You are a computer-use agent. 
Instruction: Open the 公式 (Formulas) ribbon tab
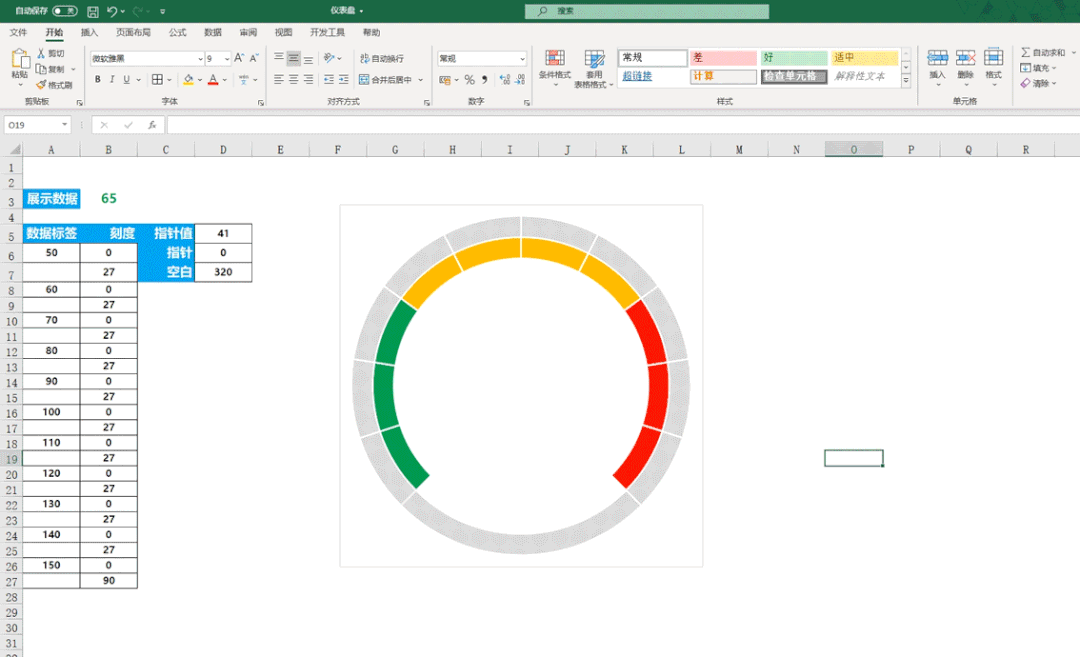[177, 32]
